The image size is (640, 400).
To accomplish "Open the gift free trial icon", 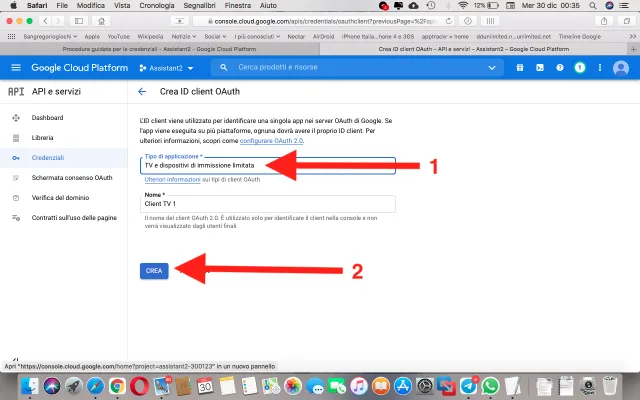I will 520,67.
